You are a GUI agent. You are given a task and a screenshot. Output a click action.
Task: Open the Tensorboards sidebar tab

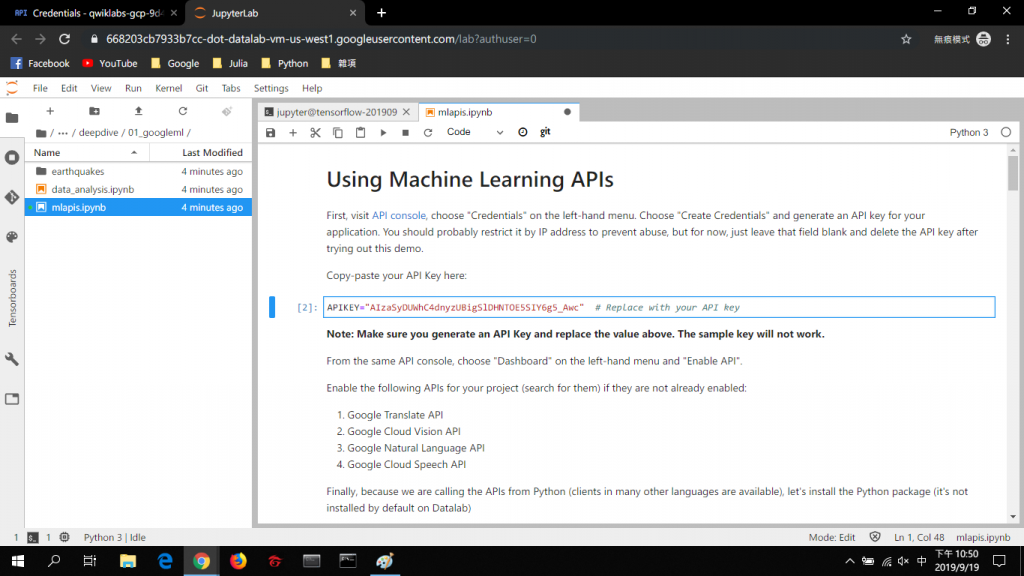12,298
